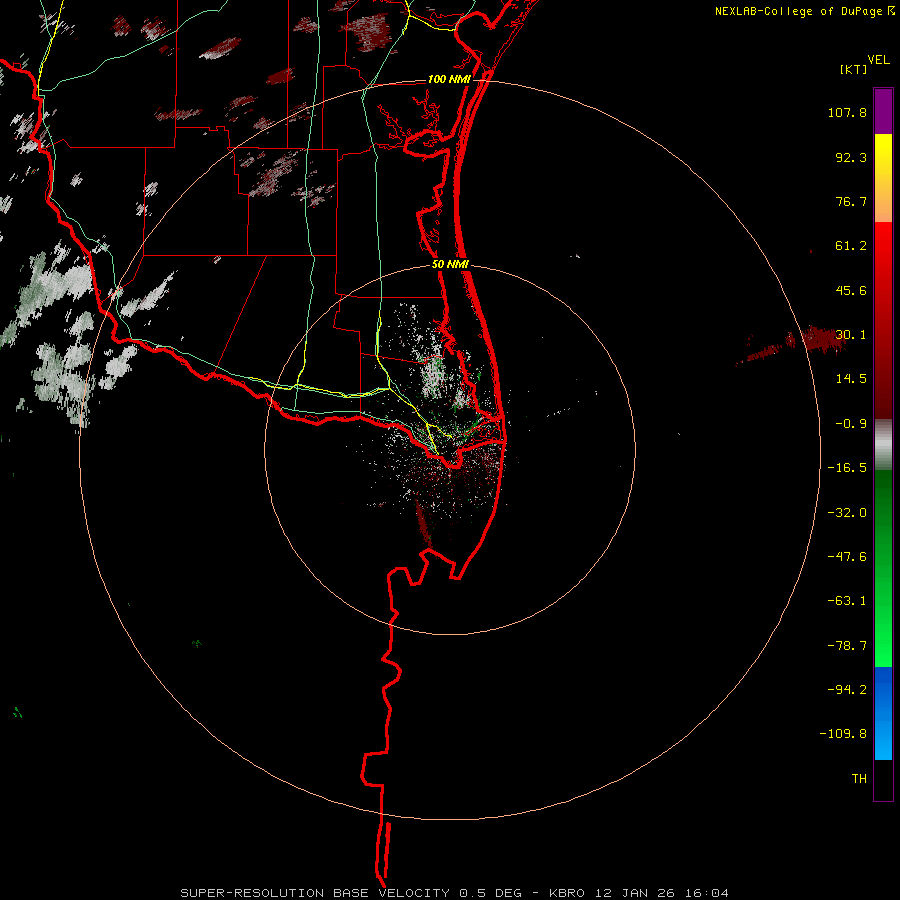
Task: Click the purple segment of the color bar
Action: point(883,111)
